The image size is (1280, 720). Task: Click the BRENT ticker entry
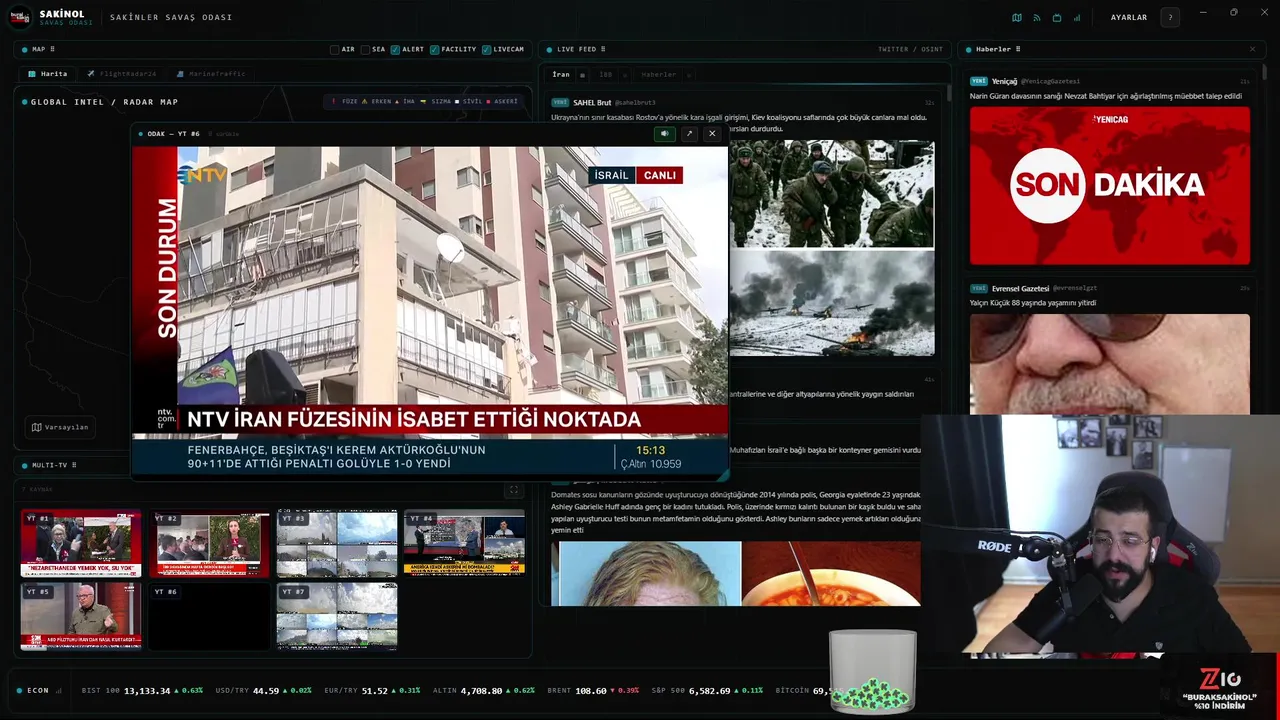click(593, 691)
